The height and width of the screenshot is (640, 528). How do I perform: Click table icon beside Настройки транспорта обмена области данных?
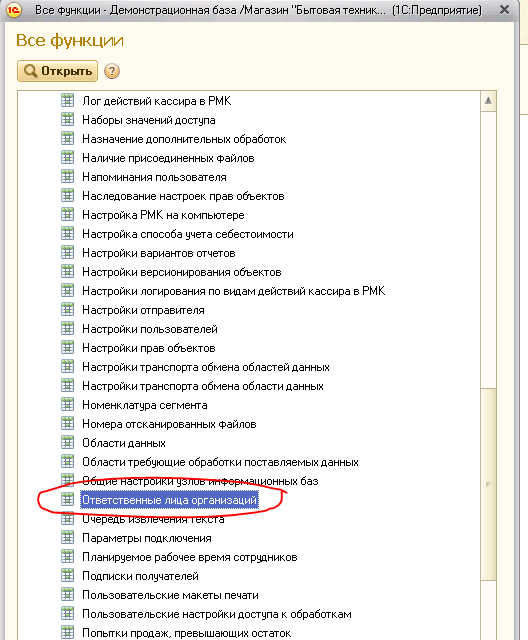tap(67, 385)
